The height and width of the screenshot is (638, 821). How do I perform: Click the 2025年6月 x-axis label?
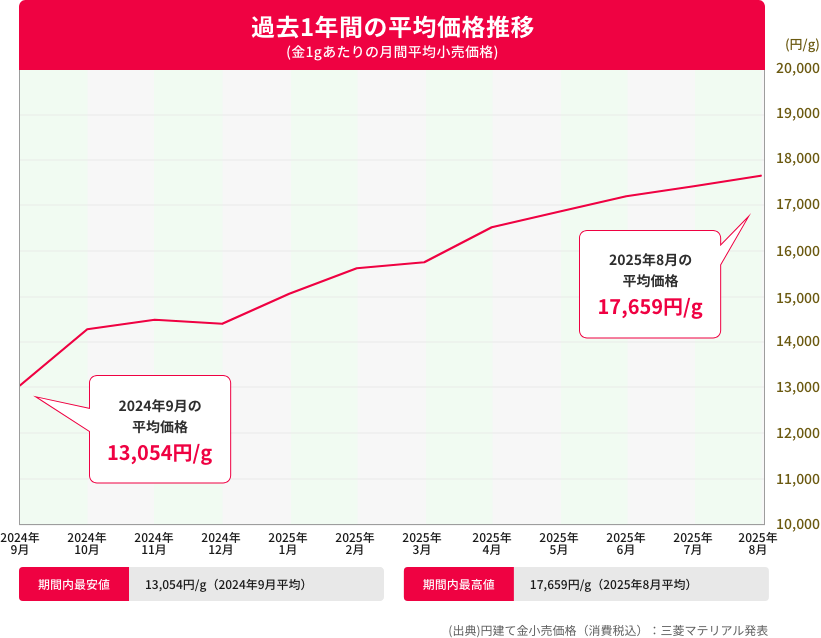pyautogui.click(x=625, y=543)
